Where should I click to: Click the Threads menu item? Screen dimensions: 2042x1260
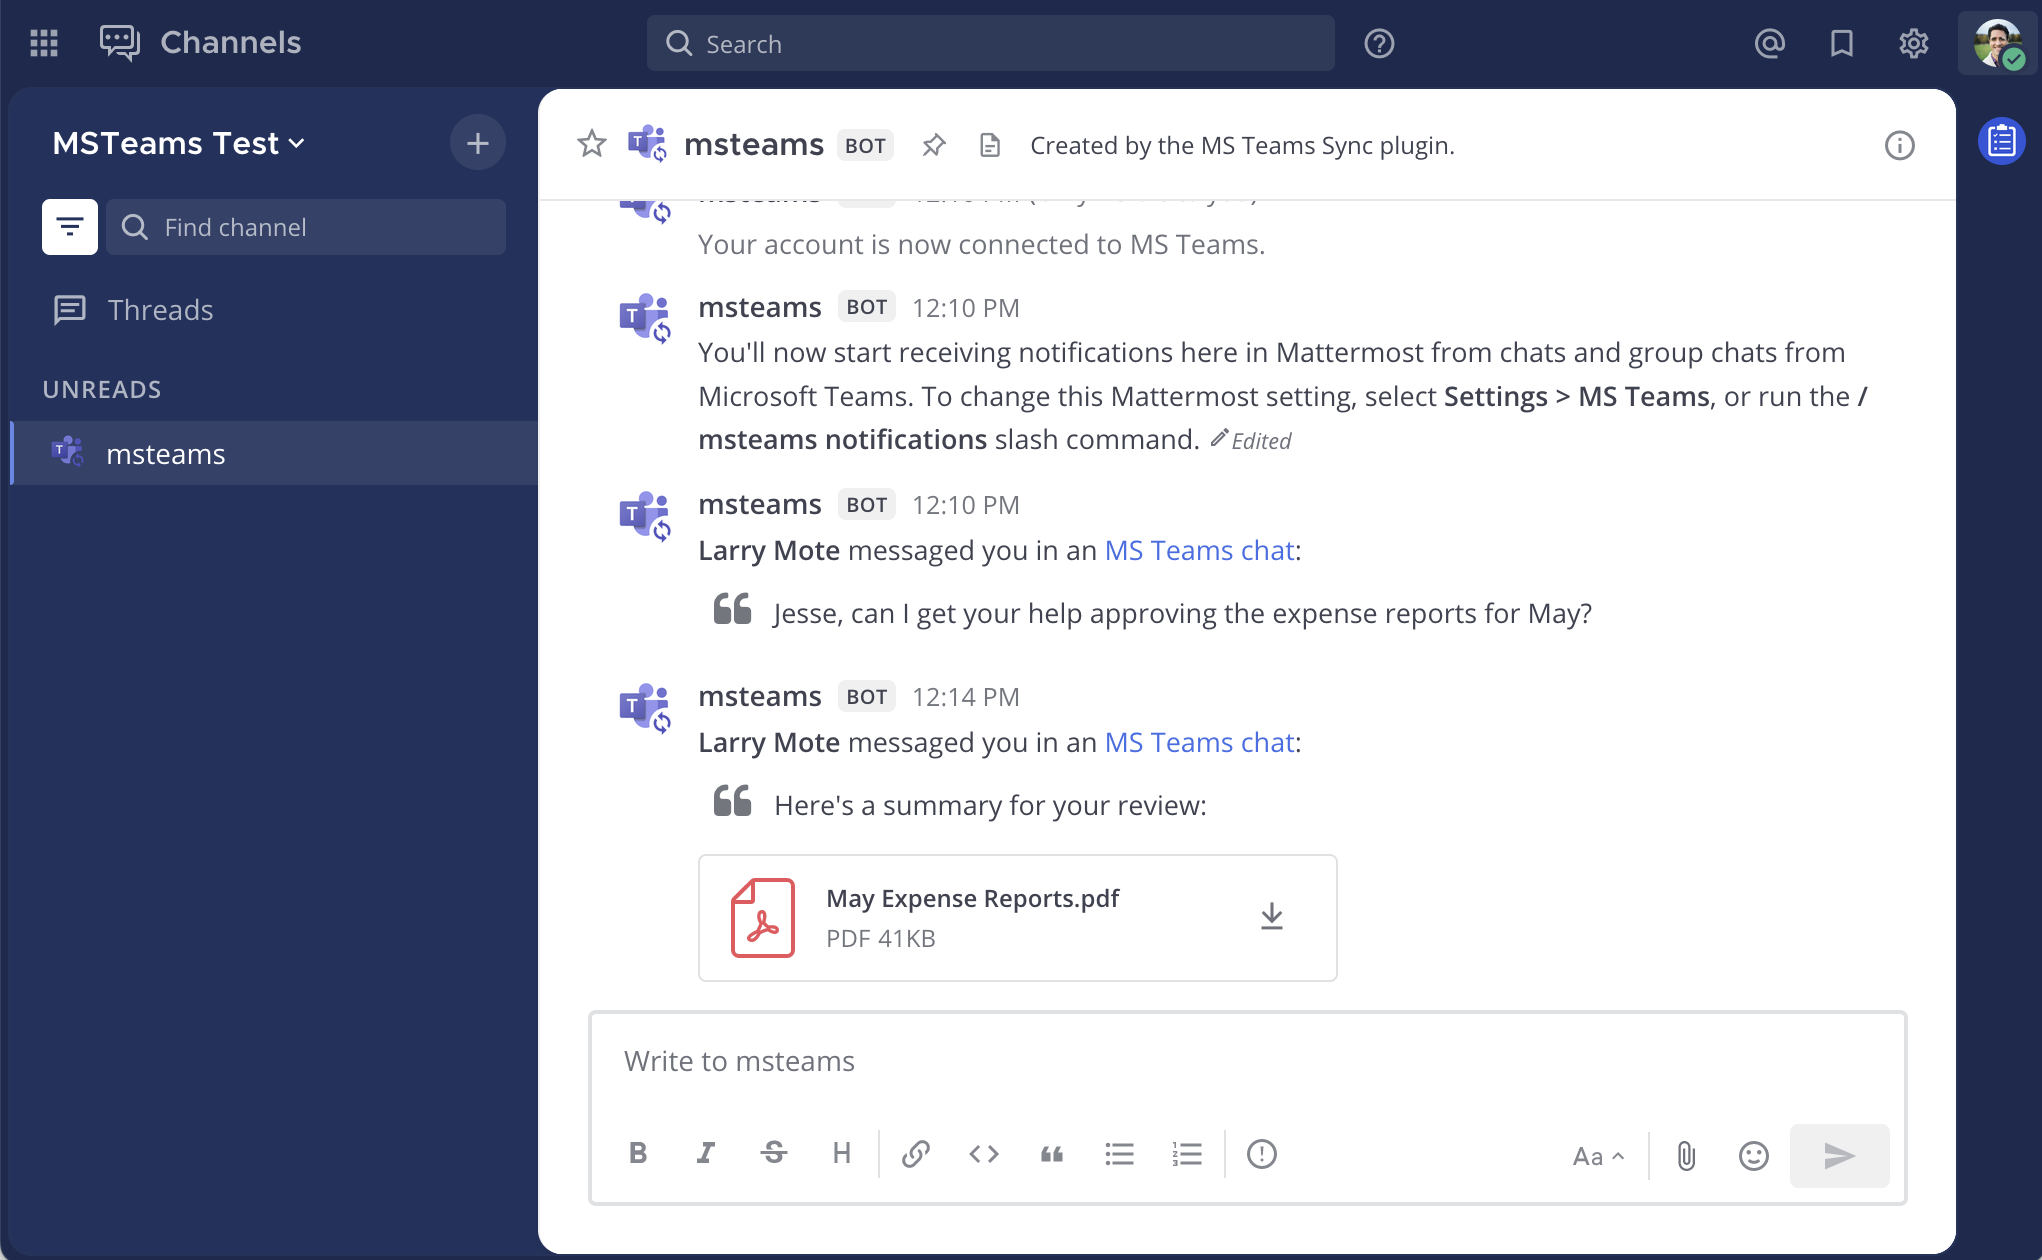tap(160, 308)
